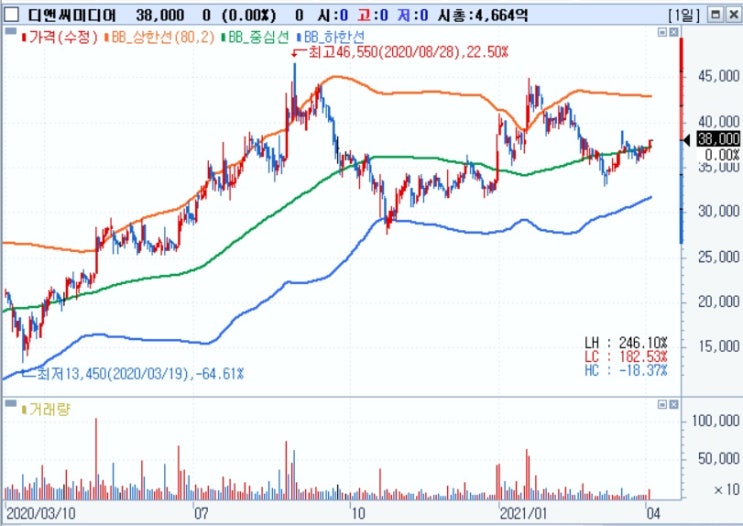The image size is (743, 526).
Task: Click the 38,000 price in title bar
Action: coord(160,15)
